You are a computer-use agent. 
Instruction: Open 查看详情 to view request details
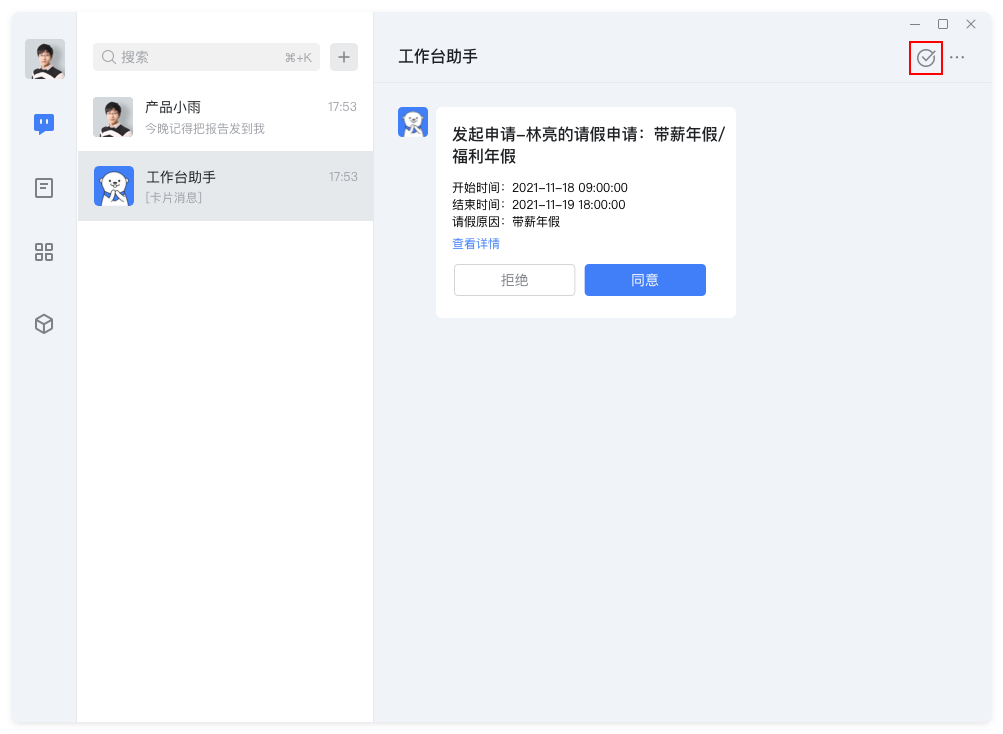click(476, 243)
